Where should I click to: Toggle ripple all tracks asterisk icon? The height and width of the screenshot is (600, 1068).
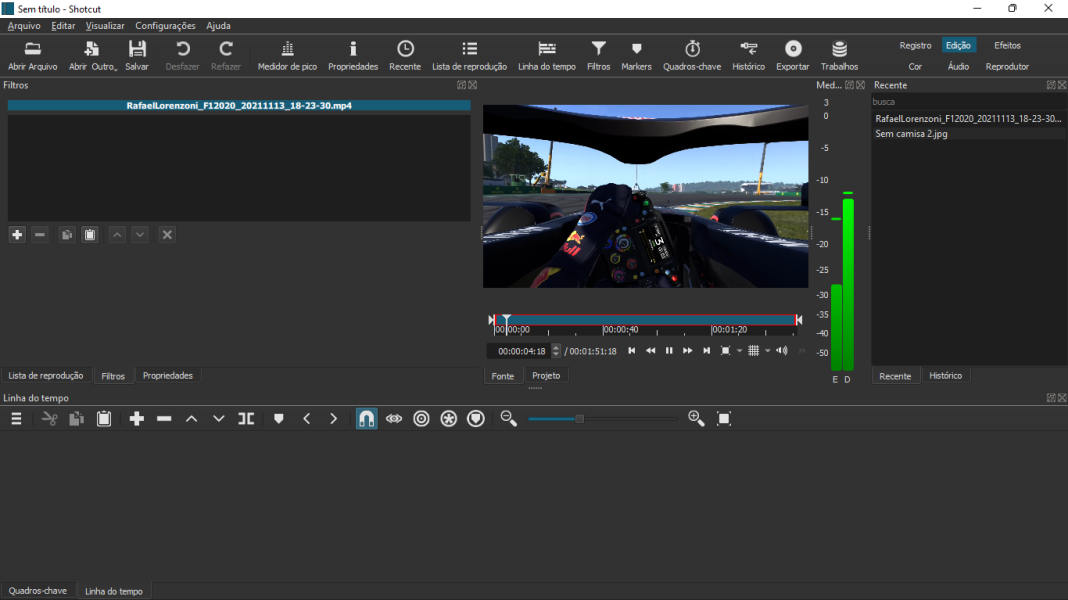pyautogui.click(x=448, y=419)
